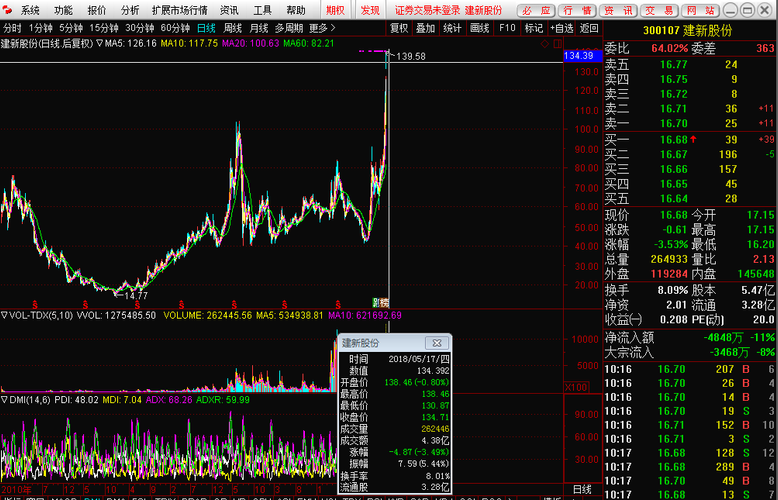Click the 叠加 toolbar button

(x=426, y=28)
